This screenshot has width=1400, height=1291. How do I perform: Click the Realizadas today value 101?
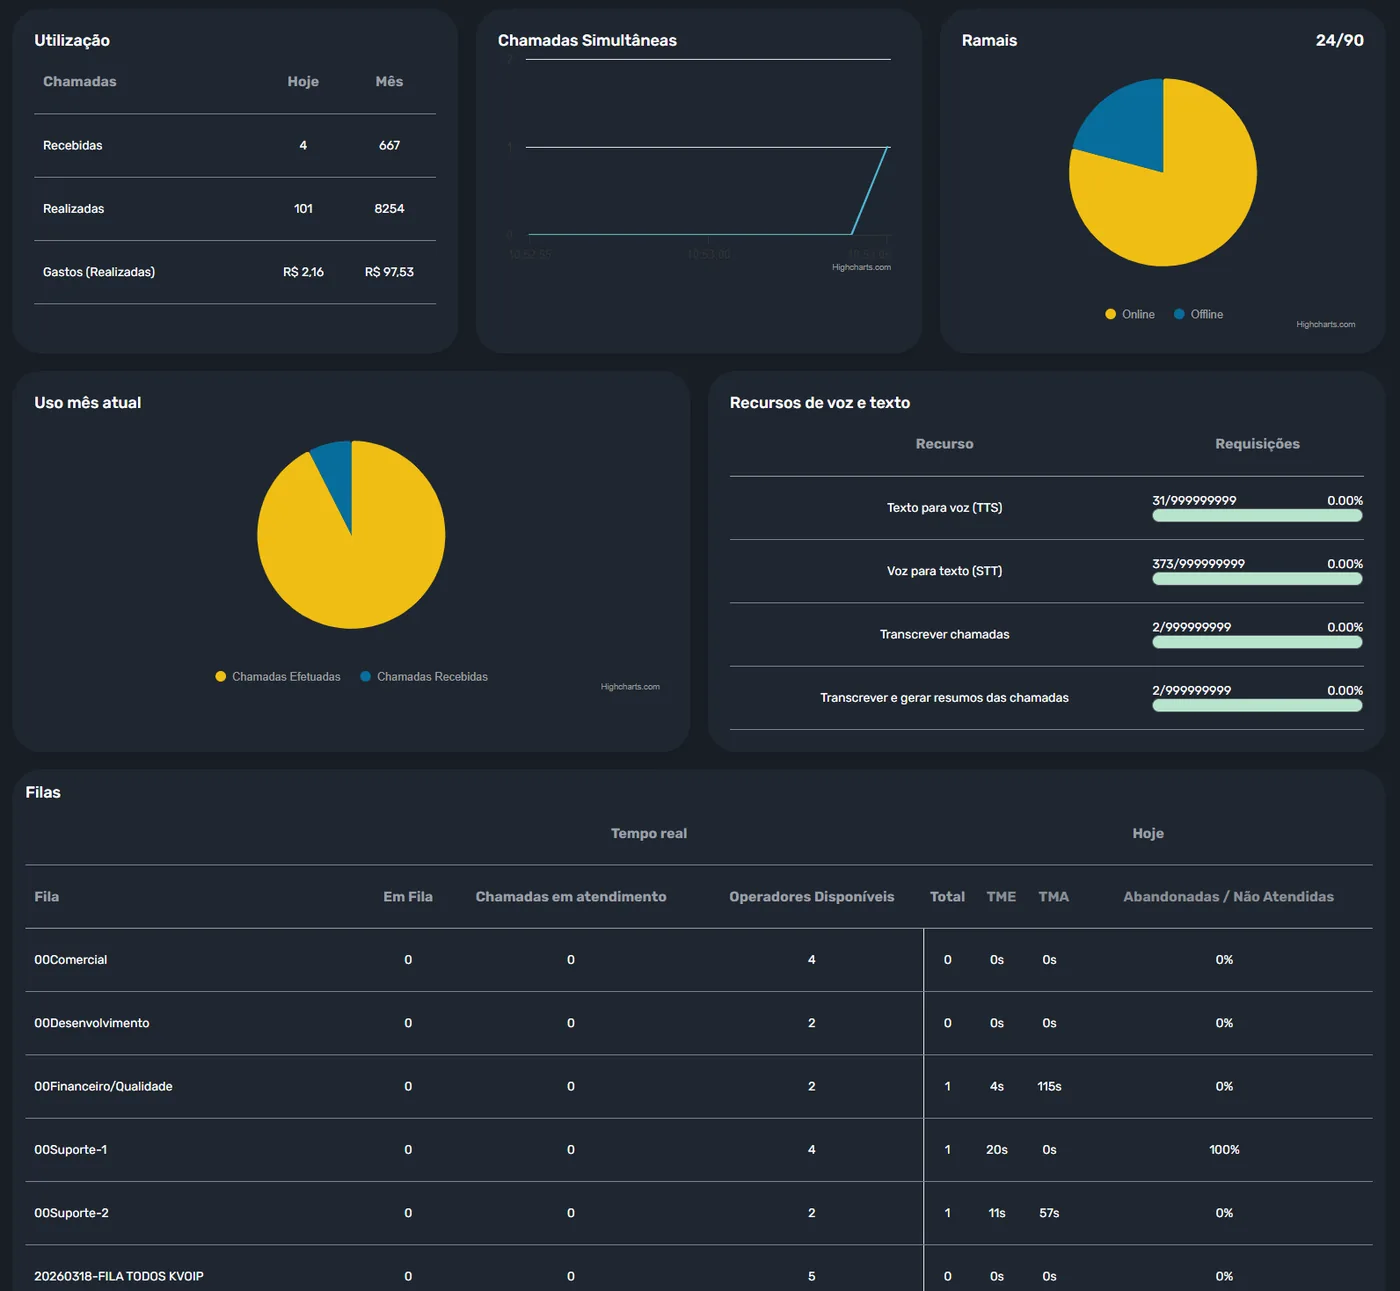303,209
